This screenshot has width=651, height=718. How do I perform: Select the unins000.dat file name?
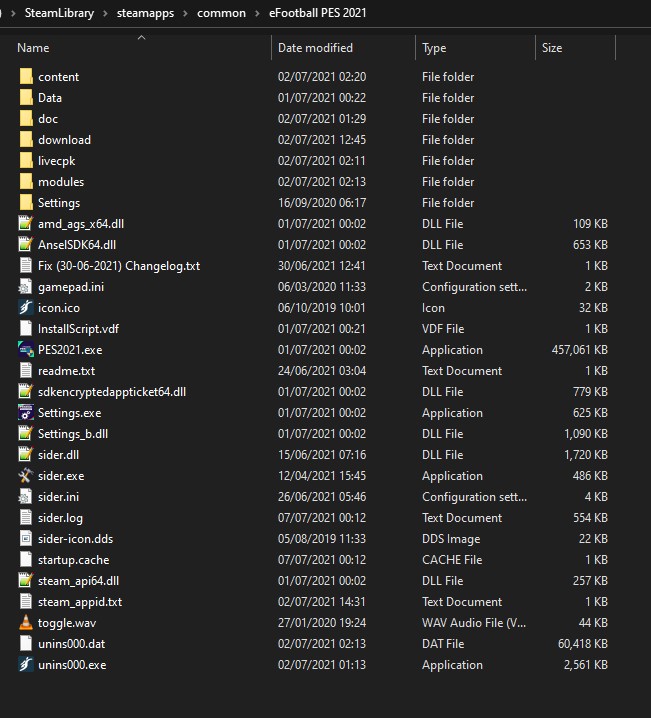click(71, 644)
